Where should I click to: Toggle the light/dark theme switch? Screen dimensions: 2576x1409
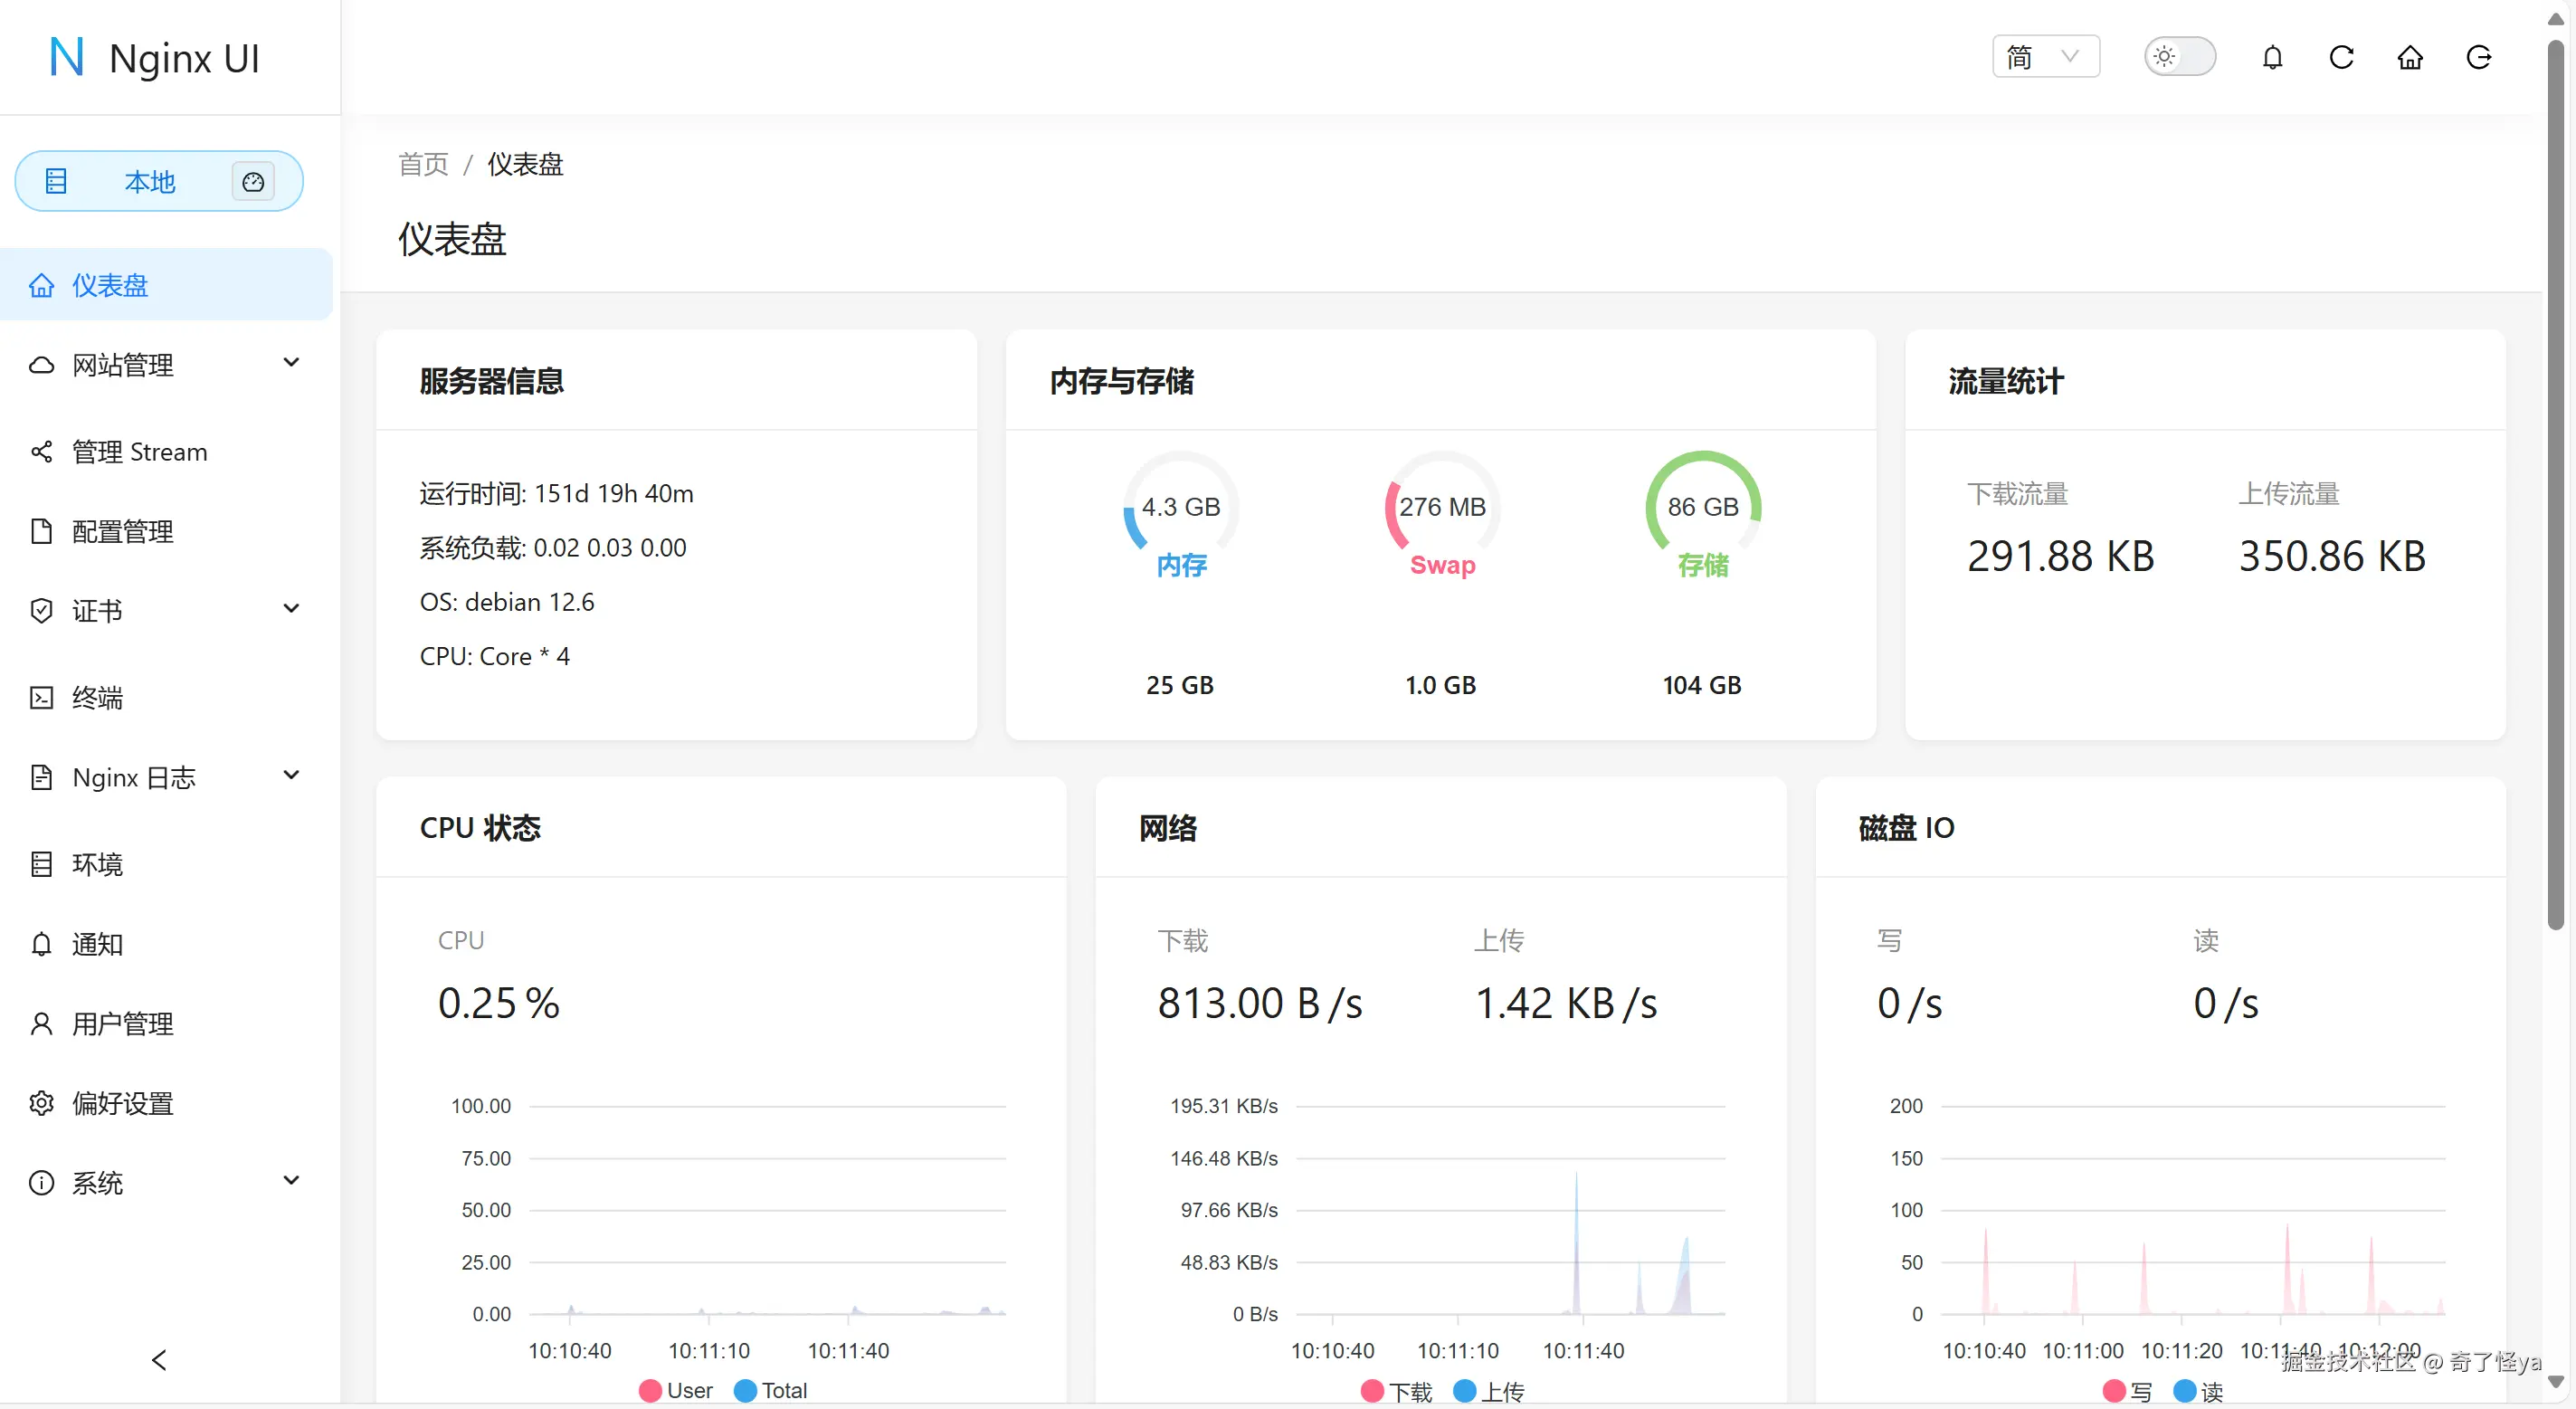coord(2180,57)
